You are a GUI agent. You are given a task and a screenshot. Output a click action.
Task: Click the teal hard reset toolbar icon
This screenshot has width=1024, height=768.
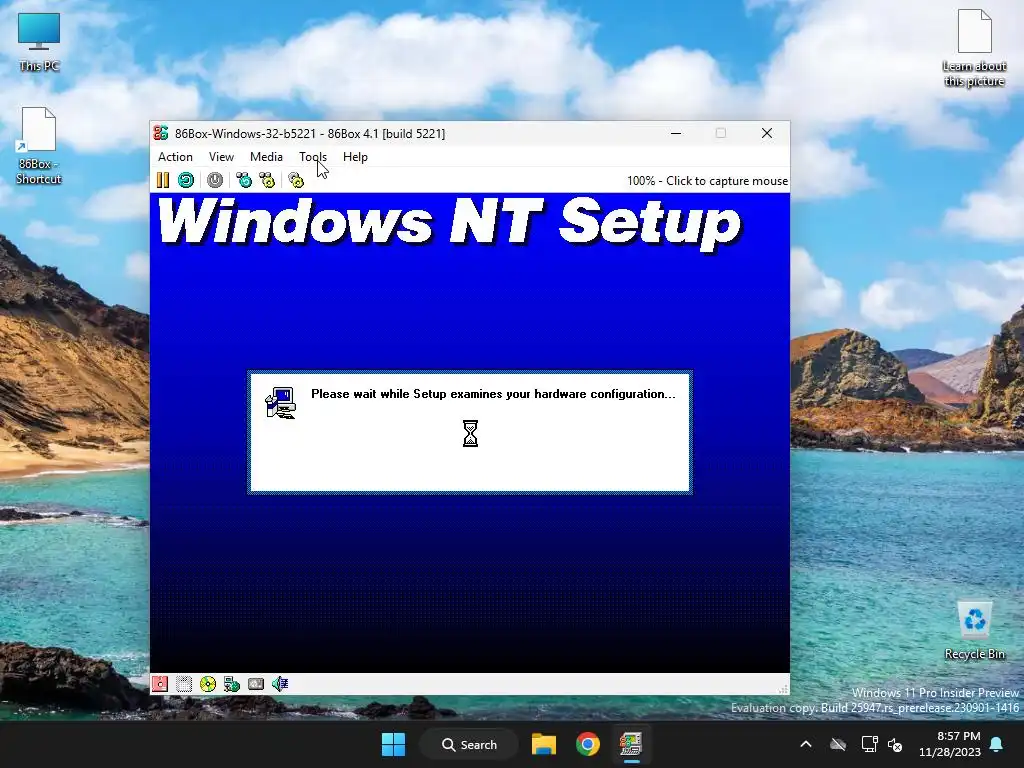186,180
